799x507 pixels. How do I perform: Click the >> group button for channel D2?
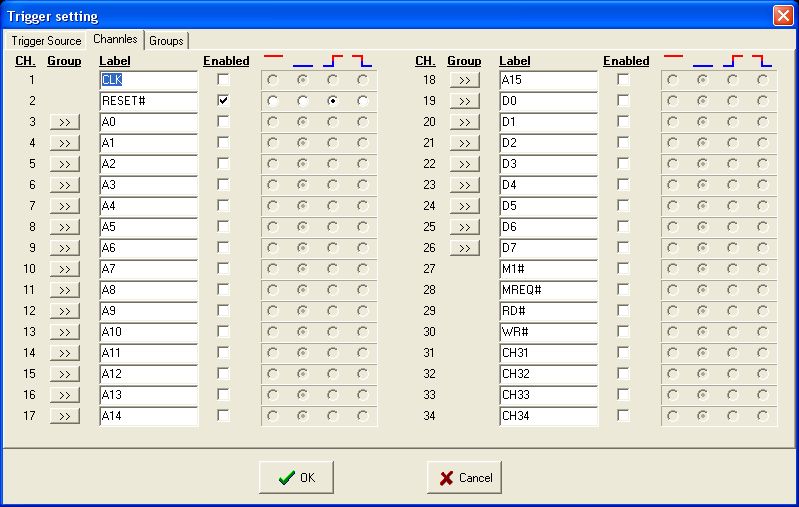click(x=464, y=143)
